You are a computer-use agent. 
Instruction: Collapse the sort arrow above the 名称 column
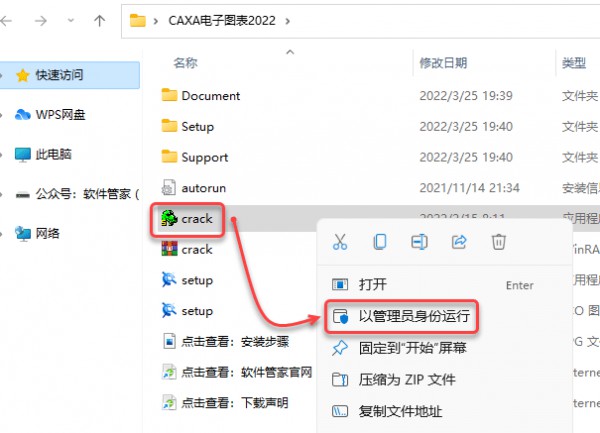click(x=290, y=52)
